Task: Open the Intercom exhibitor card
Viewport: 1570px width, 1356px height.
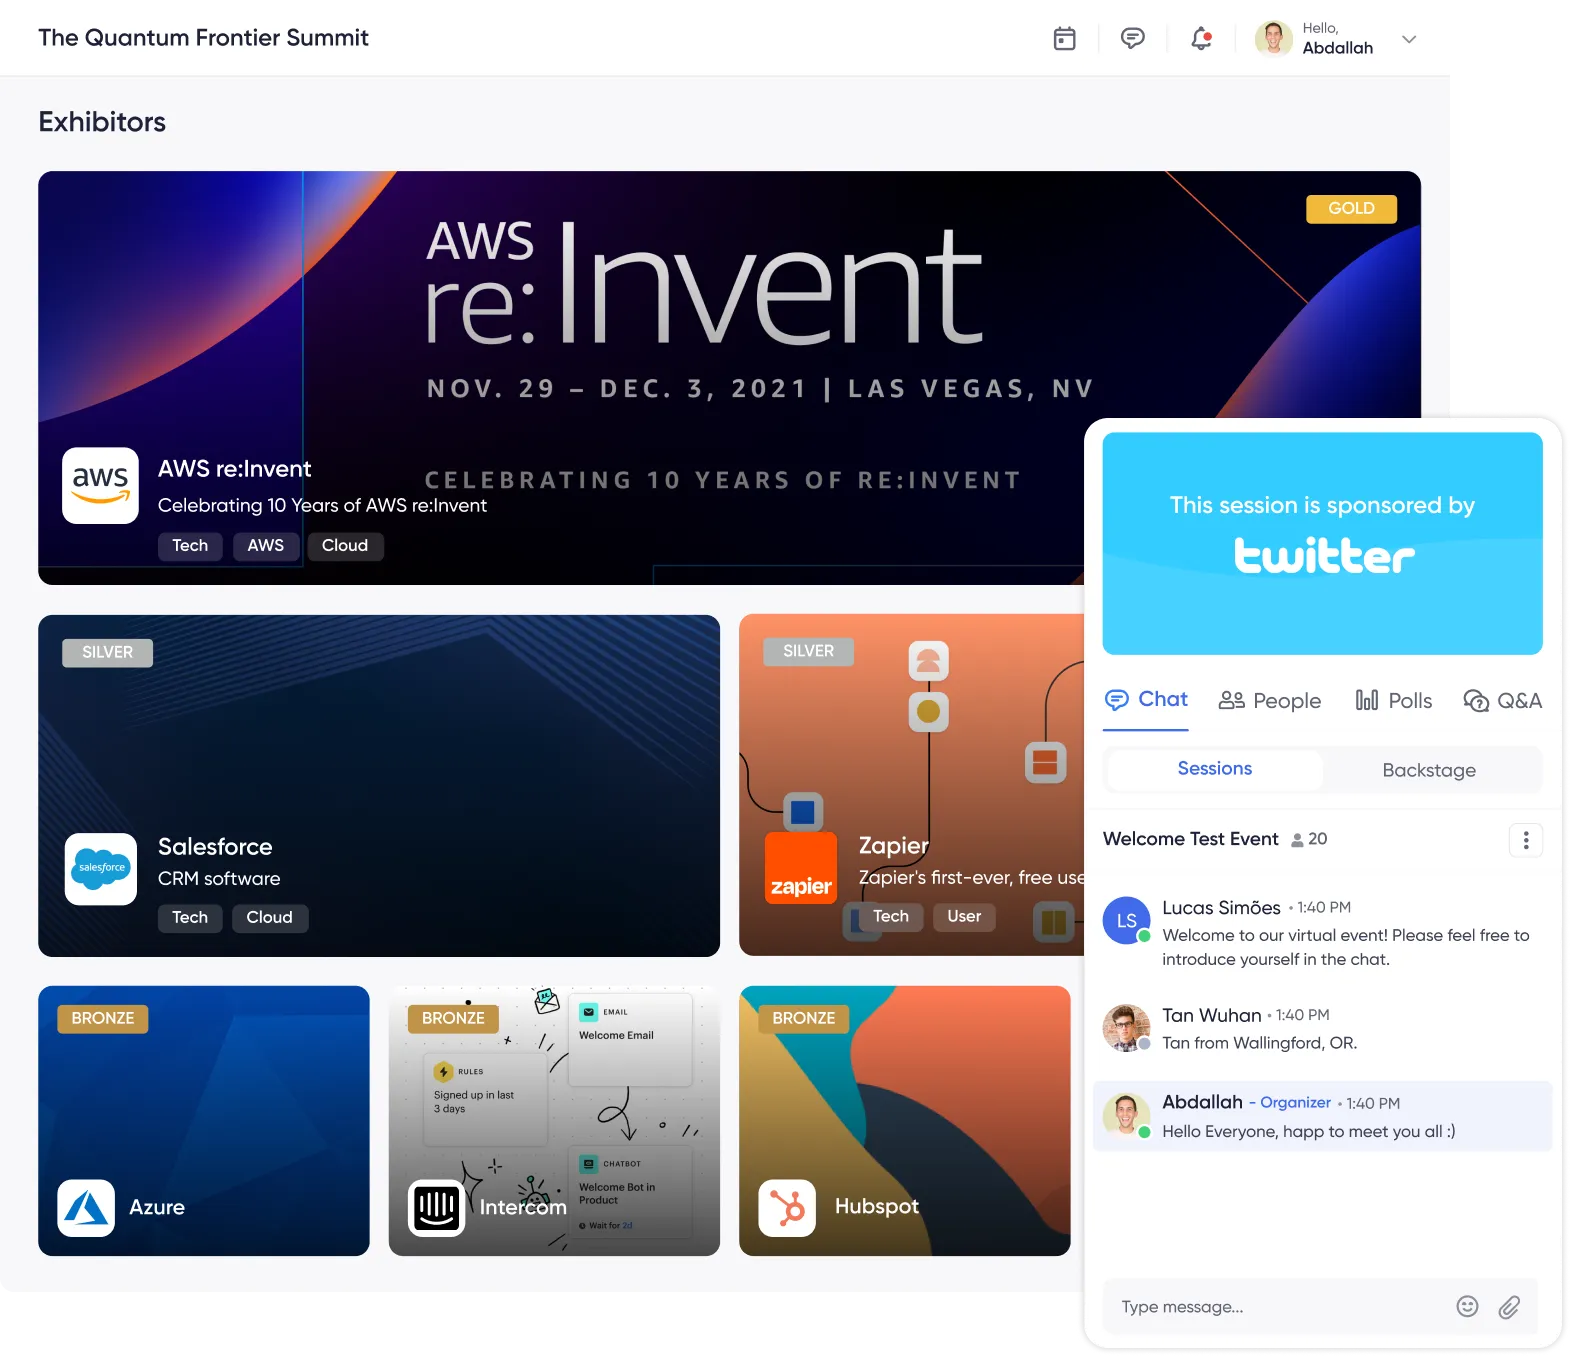Action: (x=554, y=1120)
